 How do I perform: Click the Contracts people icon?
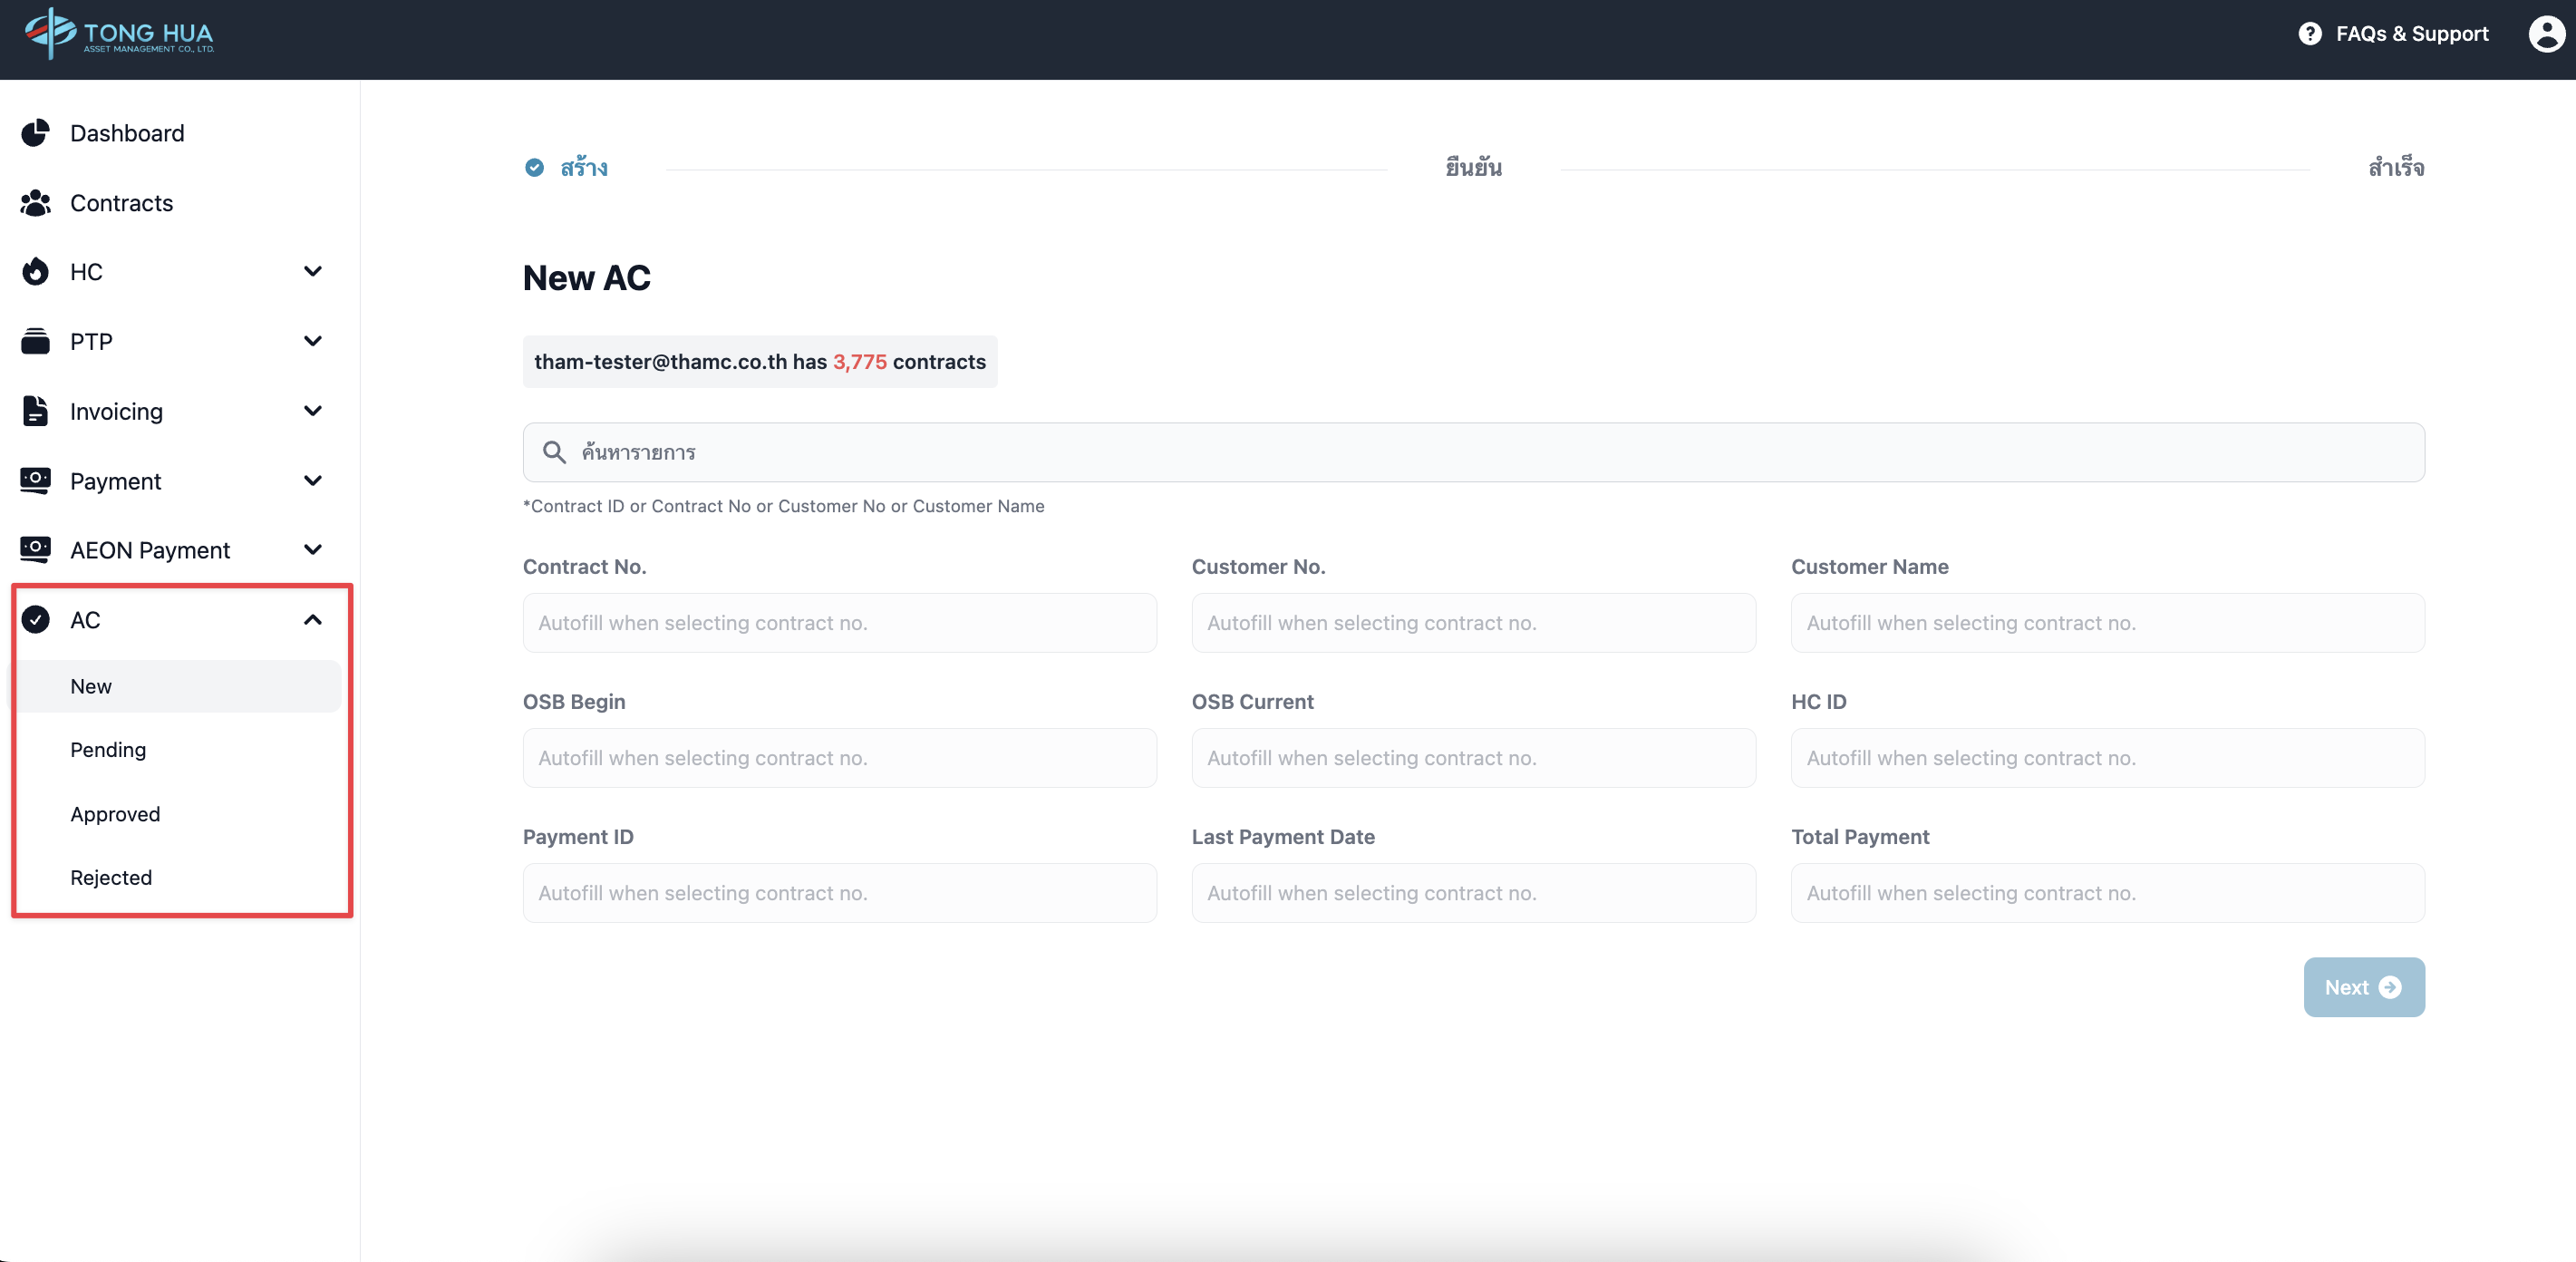point(35,203)
